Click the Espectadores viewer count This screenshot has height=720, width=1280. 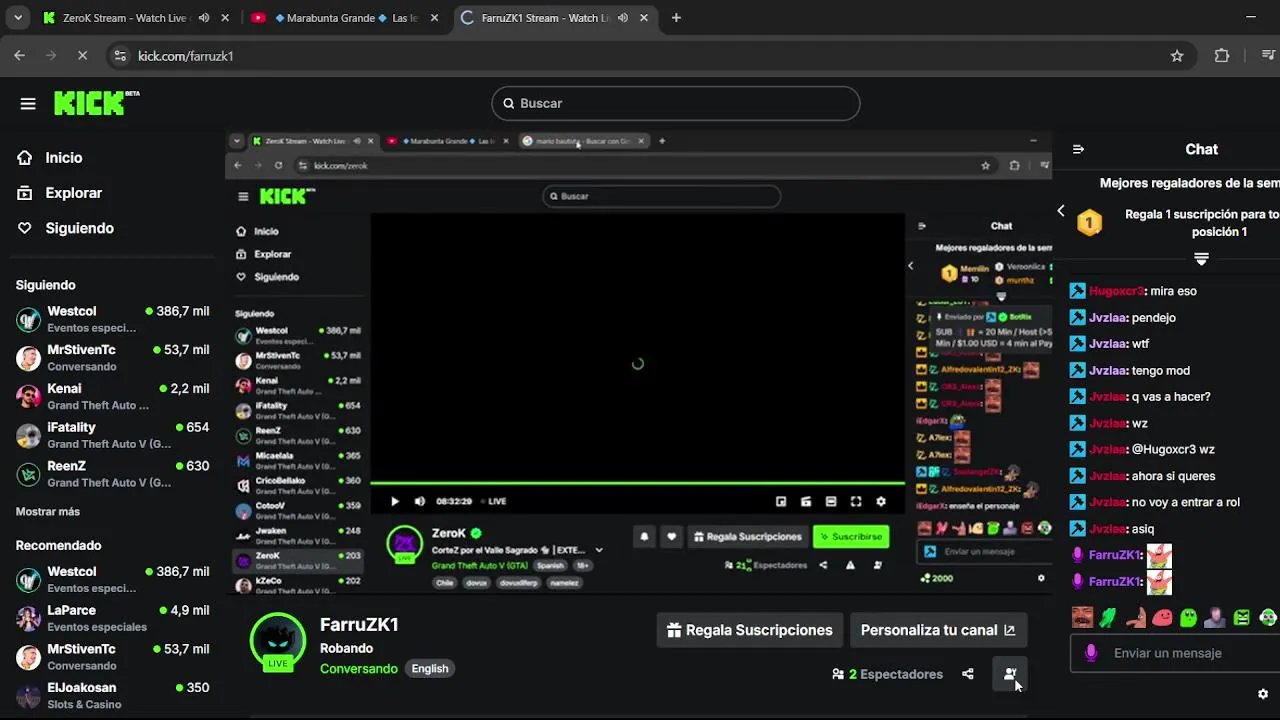(x=887, y=674)
